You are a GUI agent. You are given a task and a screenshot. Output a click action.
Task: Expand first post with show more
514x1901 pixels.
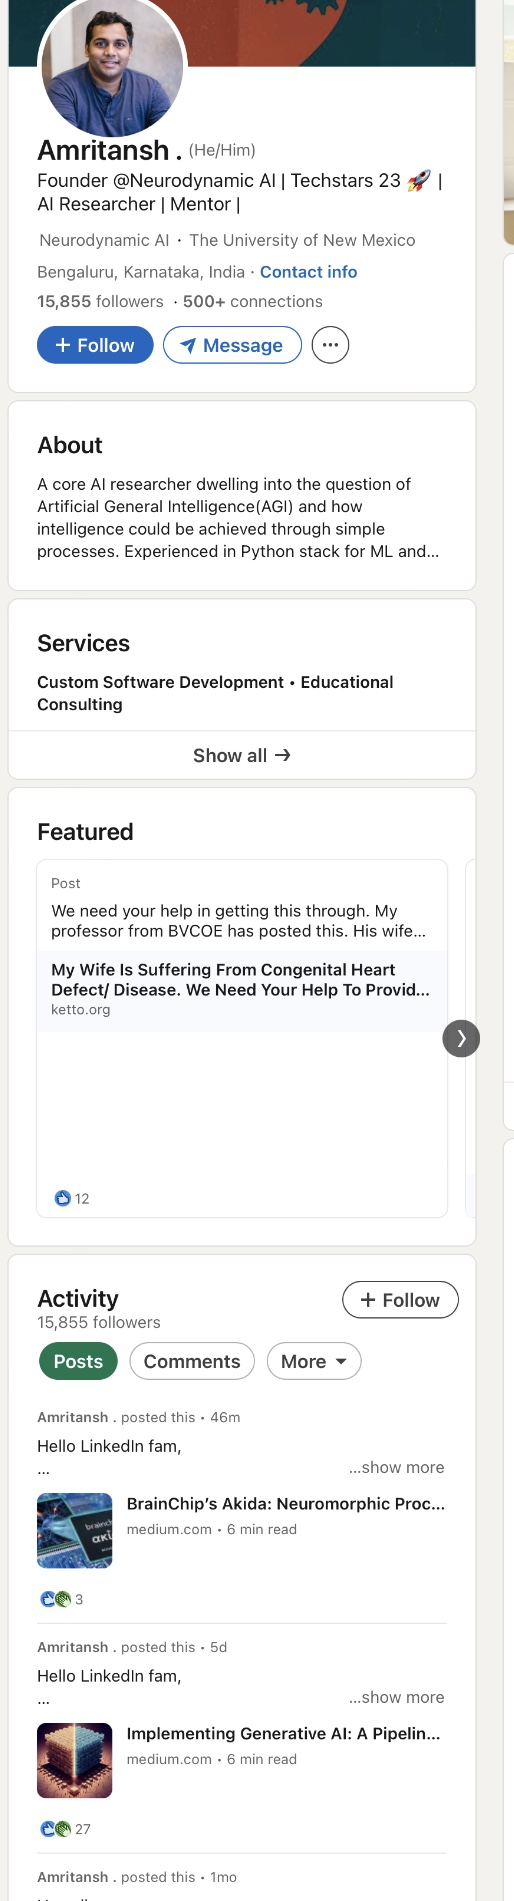pos(396,1467)
